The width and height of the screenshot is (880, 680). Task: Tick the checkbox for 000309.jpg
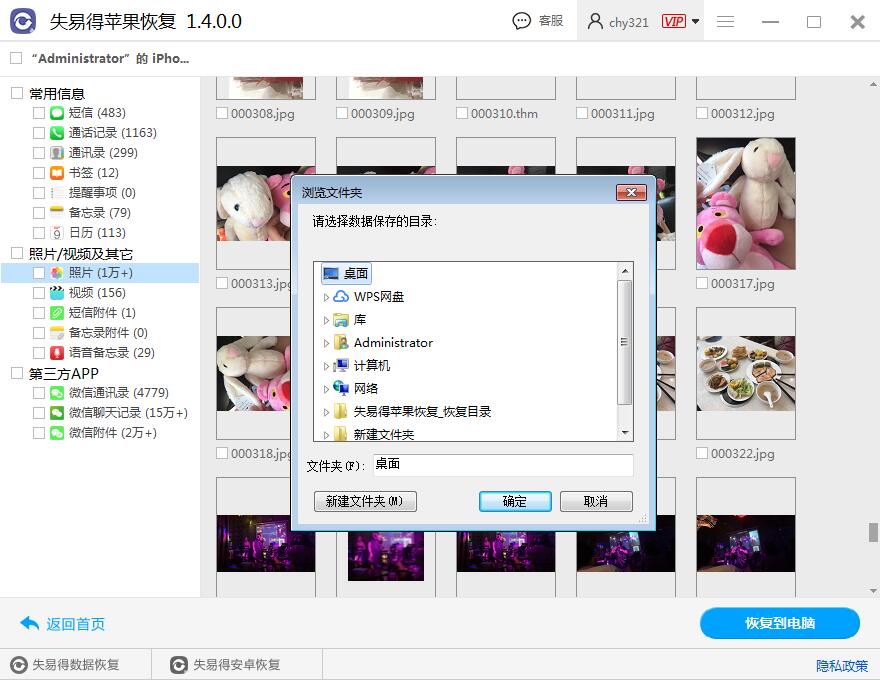(342, 113)
